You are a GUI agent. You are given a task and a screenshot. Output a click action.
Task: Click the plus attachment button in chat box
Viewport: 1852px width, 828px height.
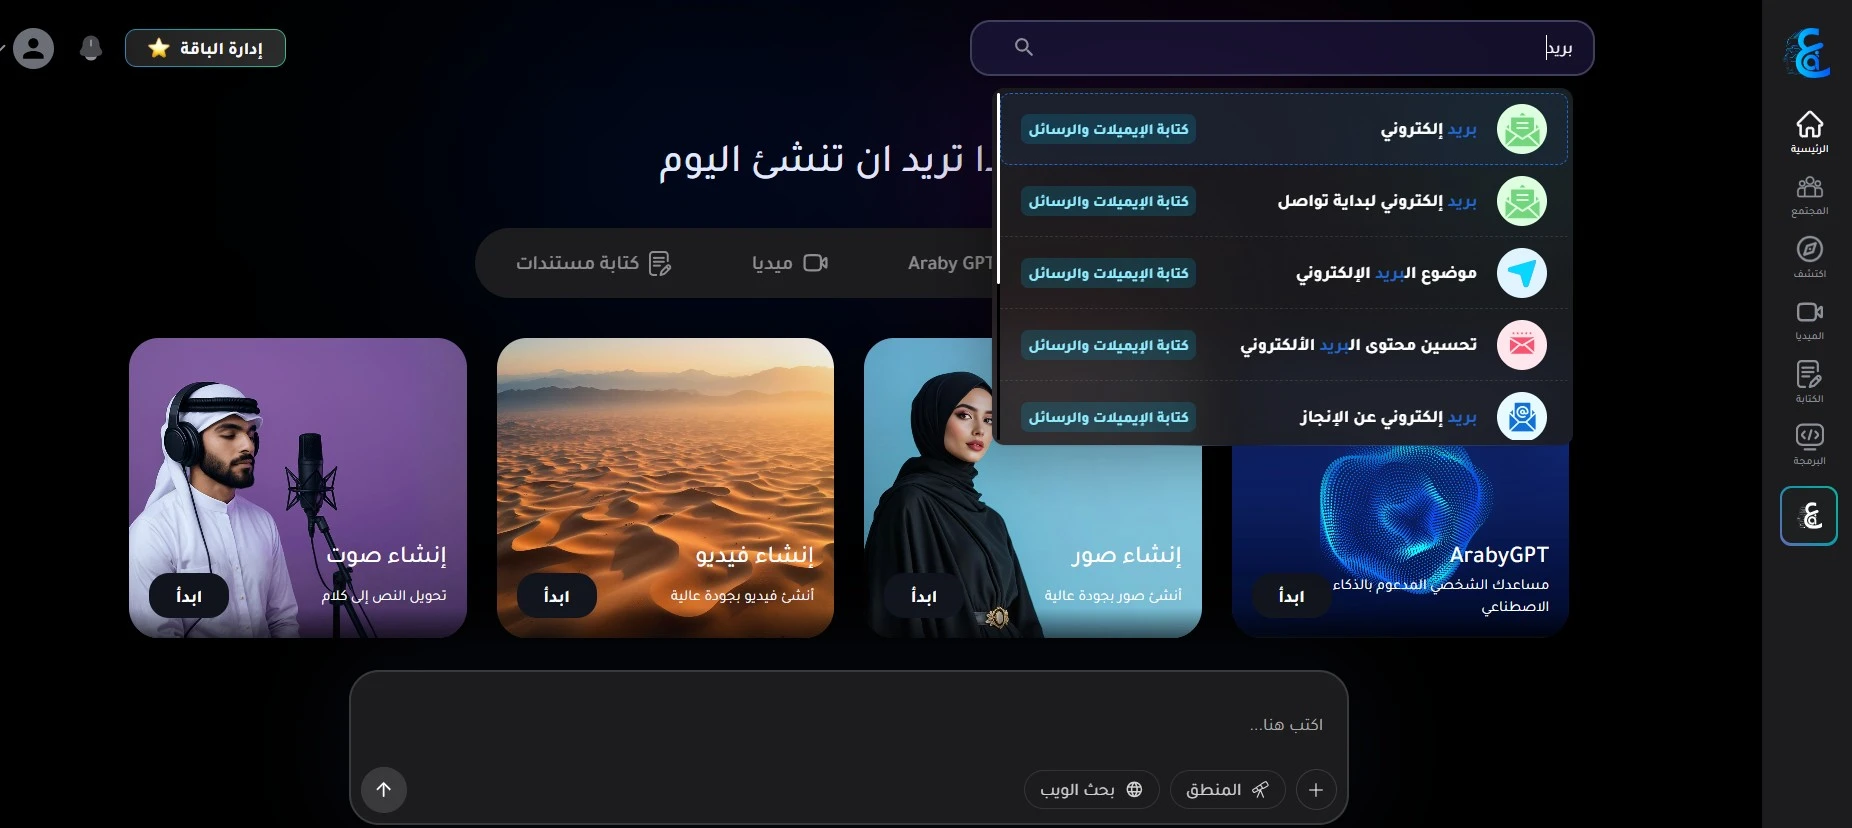[x=1316, y=790]
